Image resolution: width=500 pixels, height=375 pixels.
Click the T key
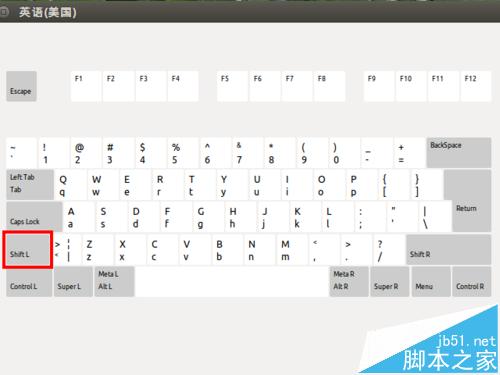coord(199,185)
